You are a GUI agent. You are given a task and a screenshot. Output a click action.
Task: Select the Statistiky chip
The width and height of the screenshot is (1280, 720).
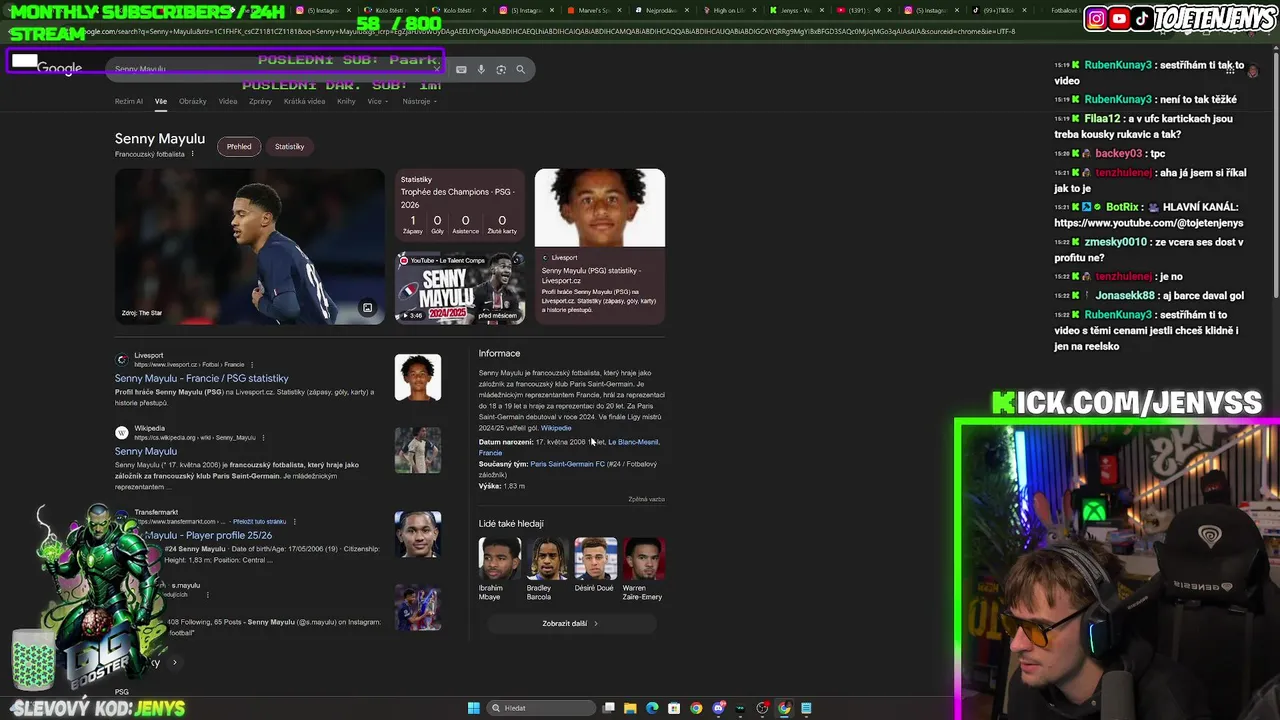289,146
